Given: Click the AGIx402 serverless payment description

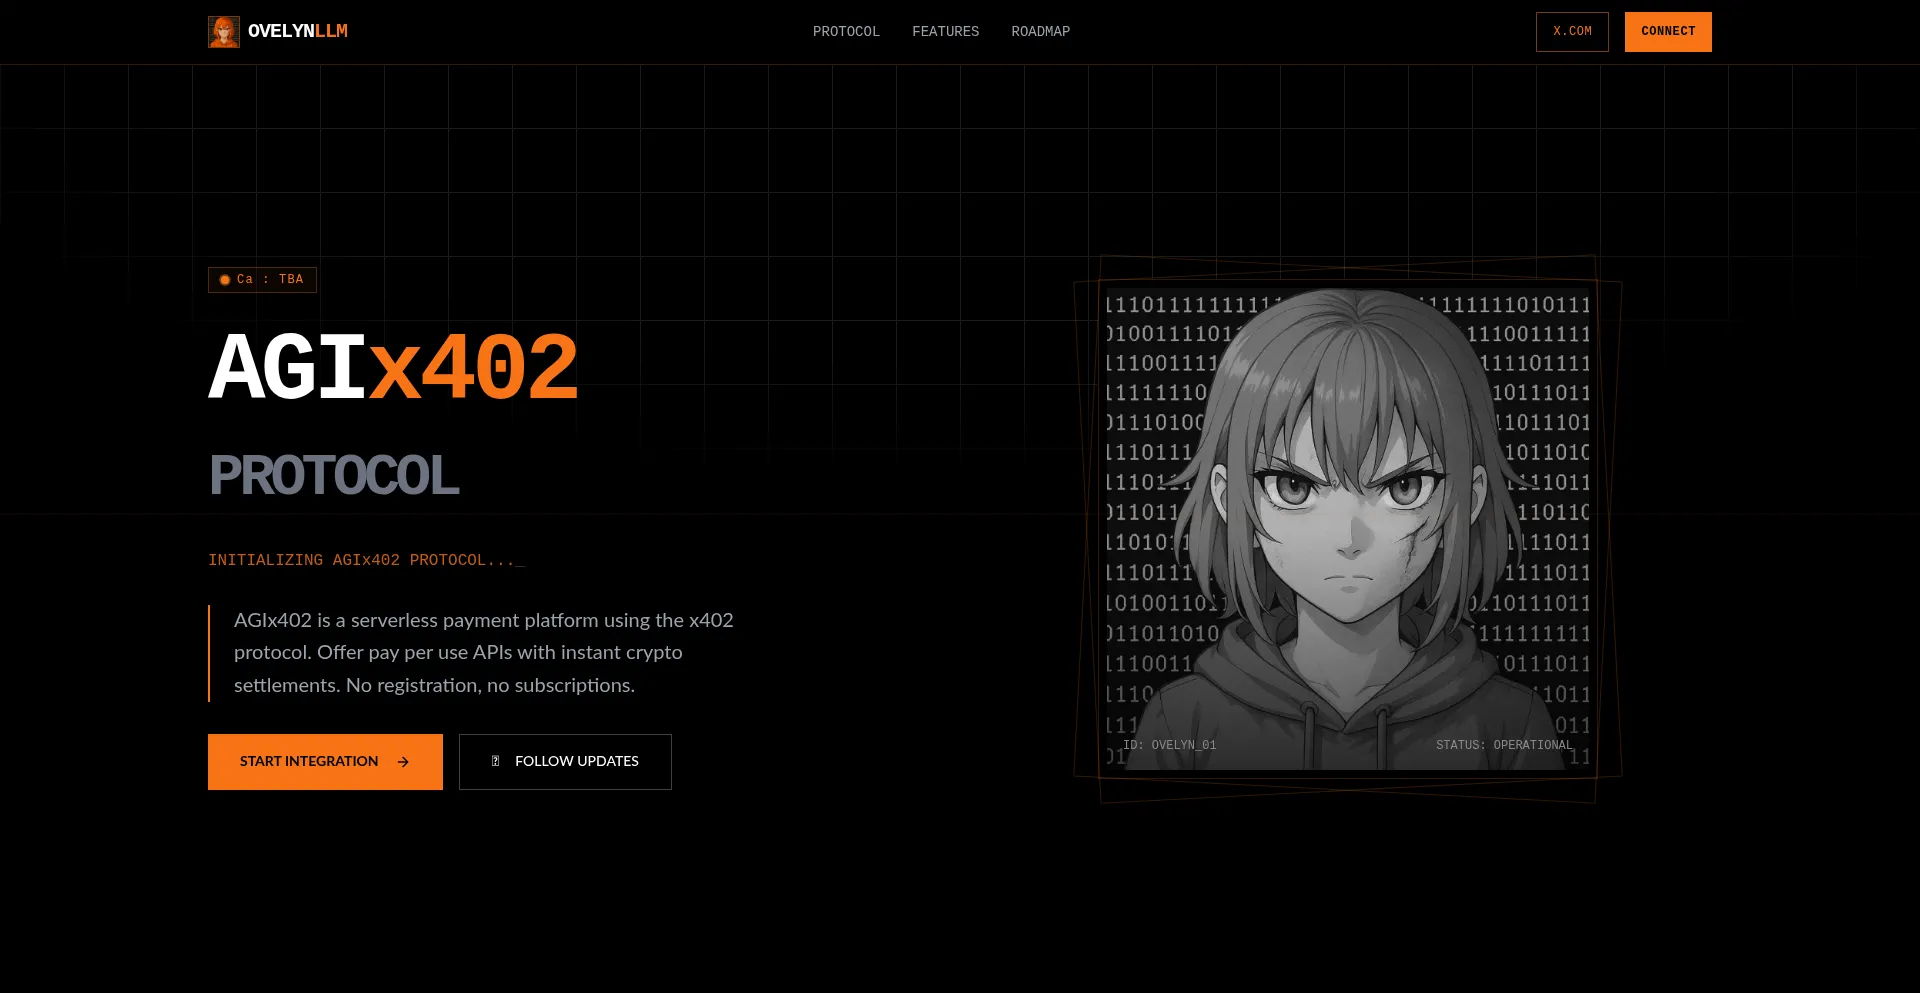Looking at the screenshot, I should click(x=484, y=653).
